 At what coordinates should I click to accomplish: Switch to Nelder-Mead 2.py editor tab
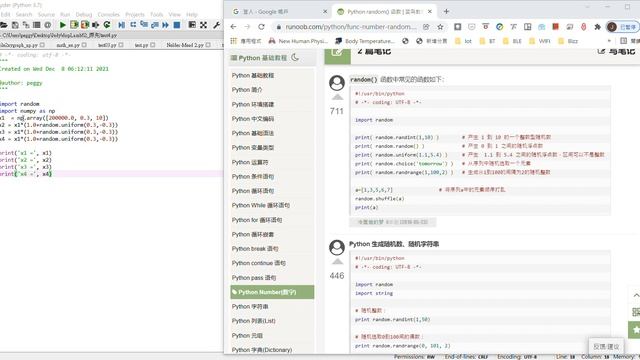(x=185, y=45)
